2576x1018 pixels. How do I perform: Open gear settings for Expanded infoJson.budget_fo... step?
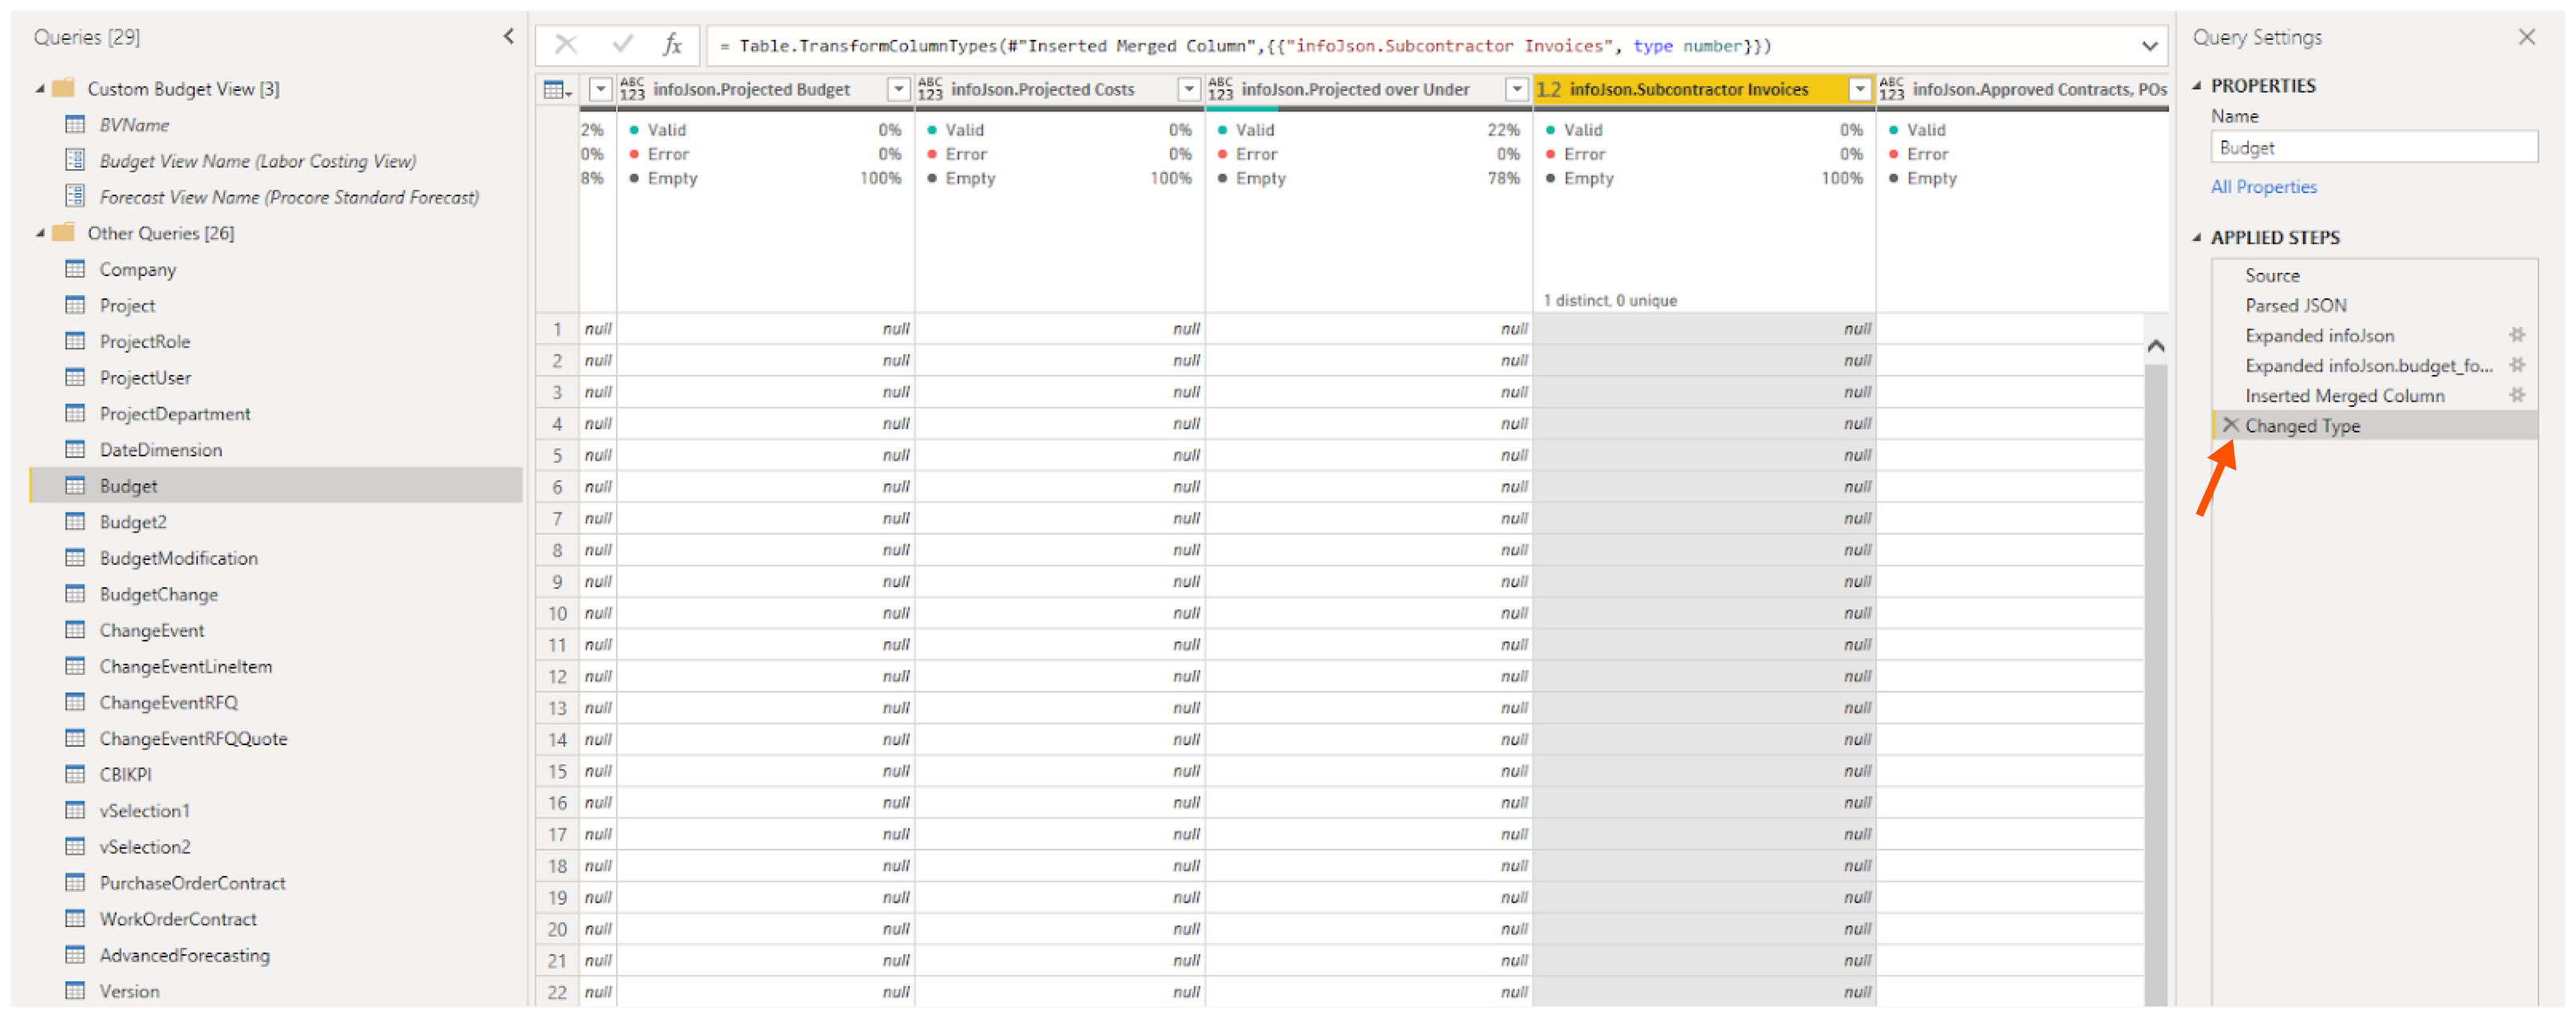[2517, 365]
